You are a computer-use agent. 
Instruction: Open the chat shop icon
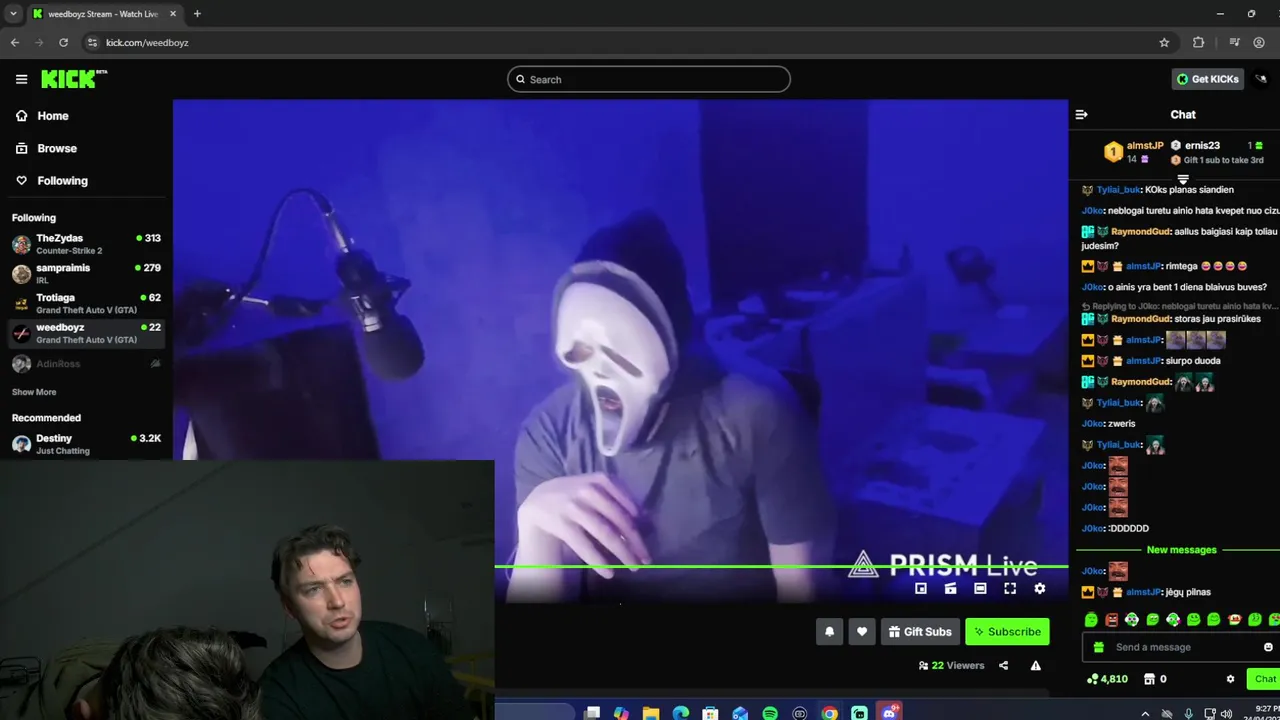(1150, 679)
